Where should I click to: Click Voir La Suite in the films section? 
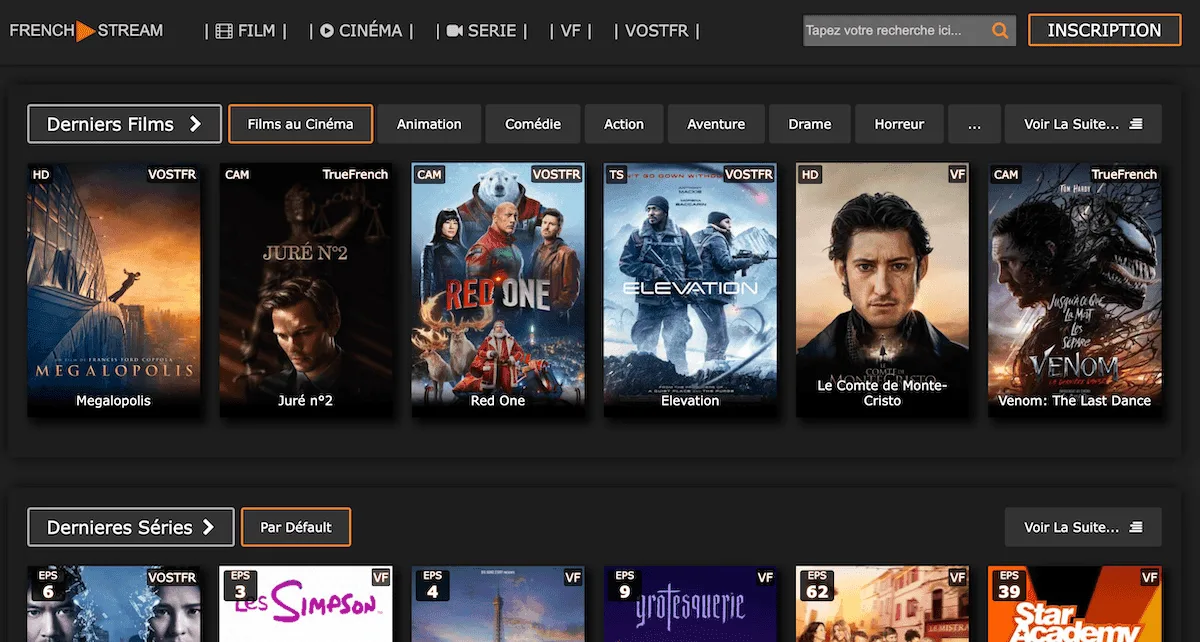pyautogui.click(x=1083, y=125)
